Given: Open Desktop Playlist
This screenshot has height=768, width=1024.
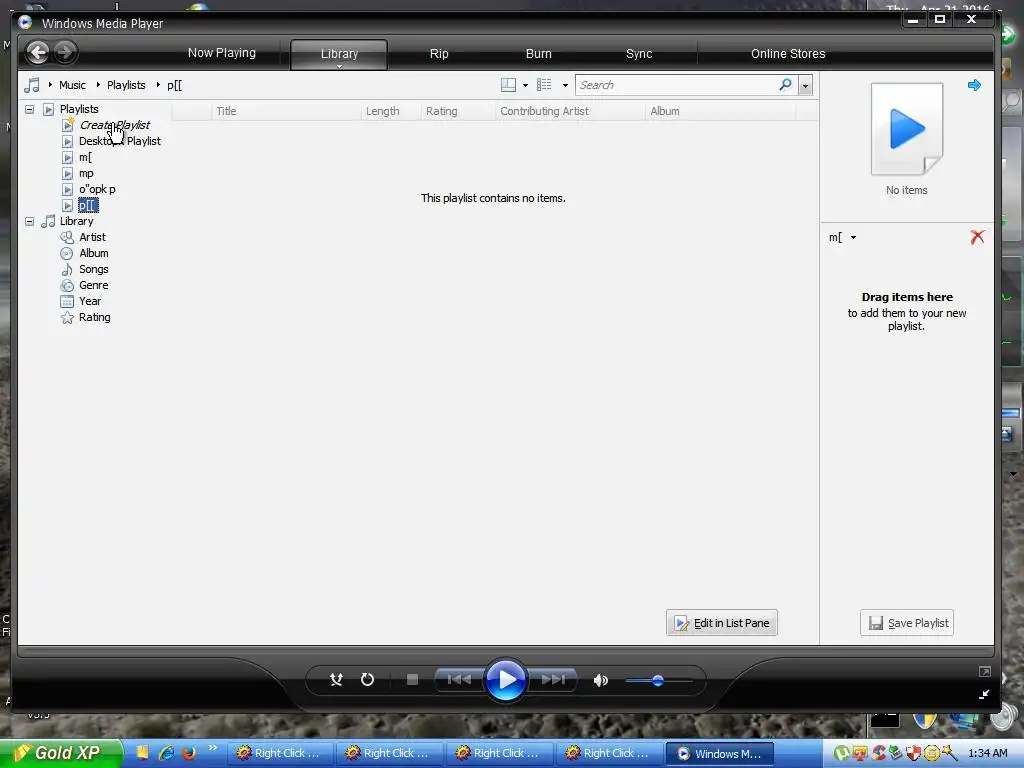Looking at the screenshot, I should coord(120,141).
